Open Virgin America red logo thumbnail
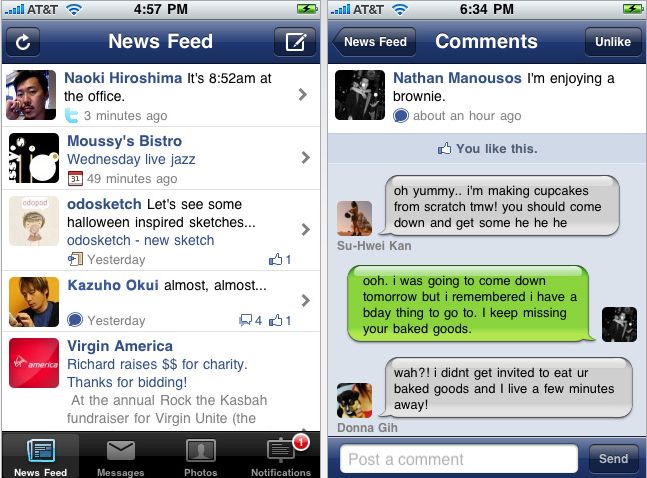Image resolution: width=647 pixels, height=478 pixels. click(x=34, y=363)
